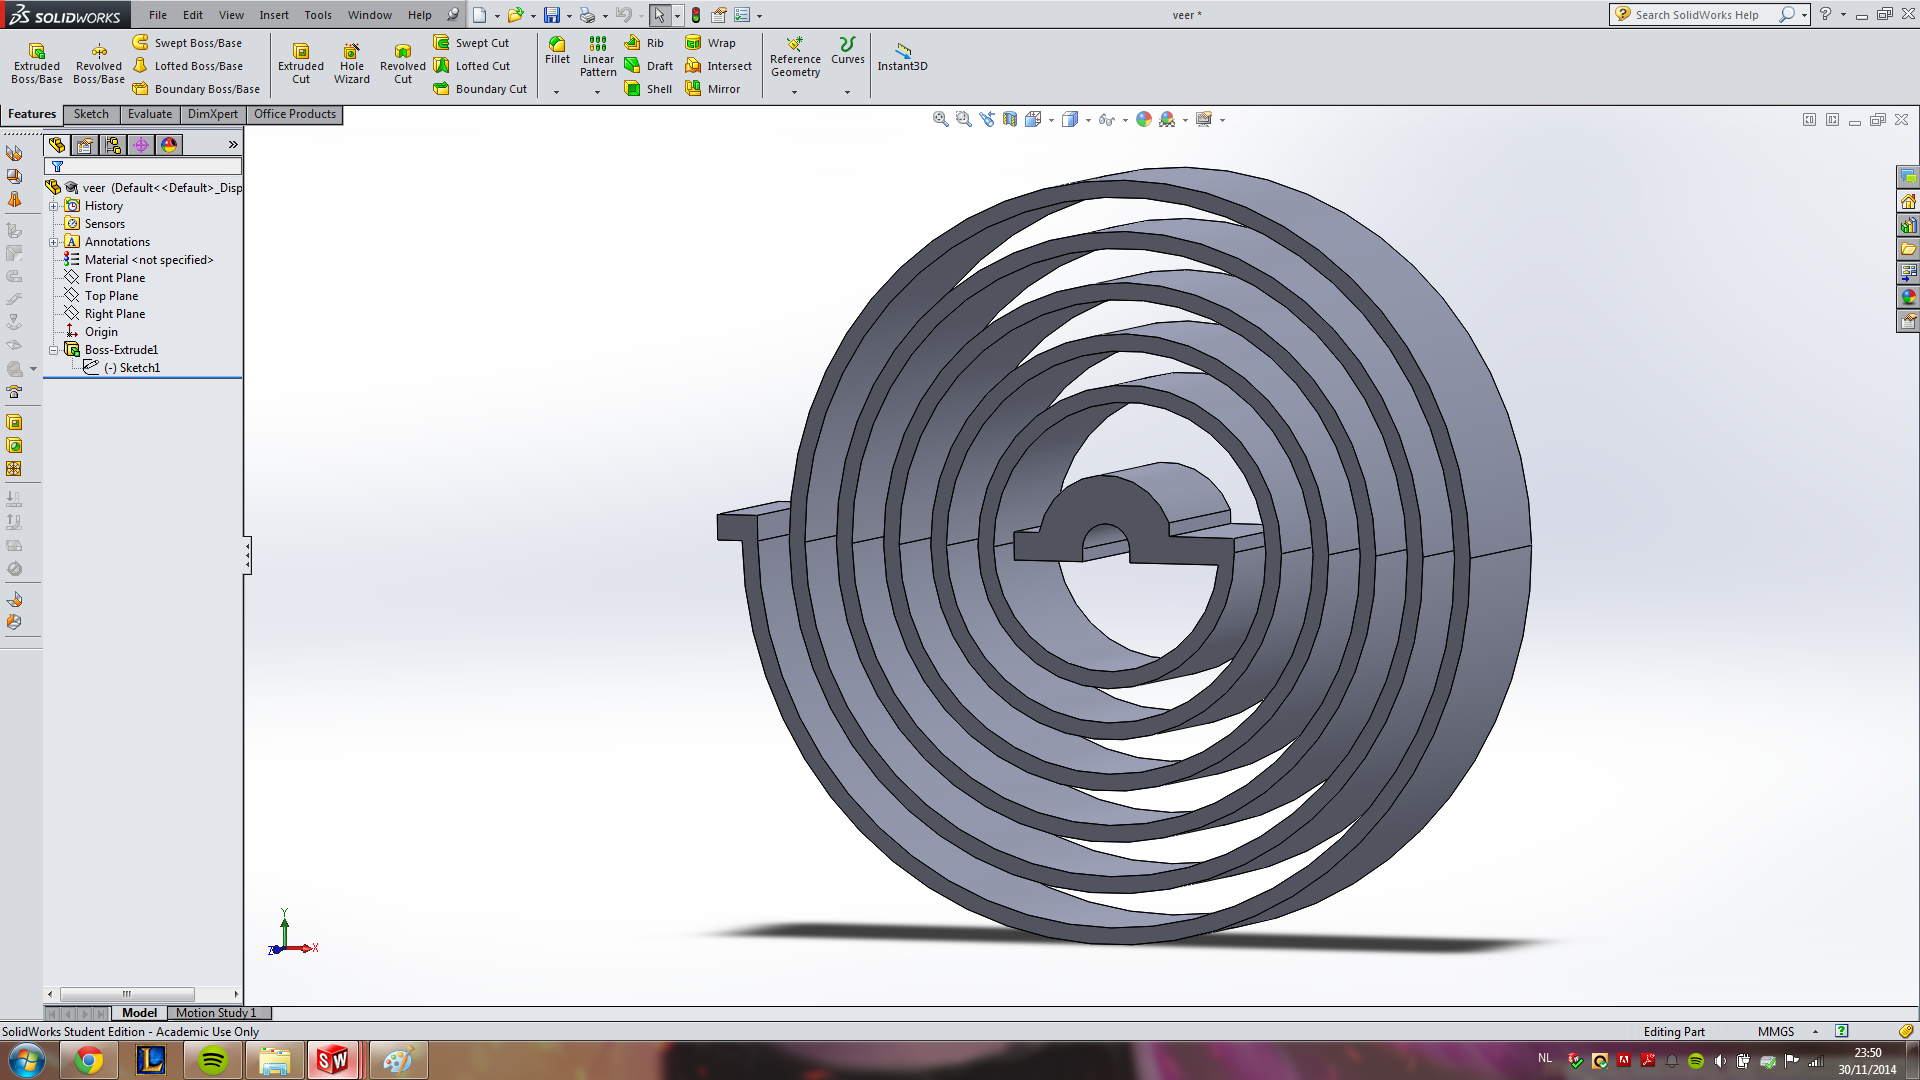
Task: Expand the Fillet options arrow
Action: tap(557, 92)
